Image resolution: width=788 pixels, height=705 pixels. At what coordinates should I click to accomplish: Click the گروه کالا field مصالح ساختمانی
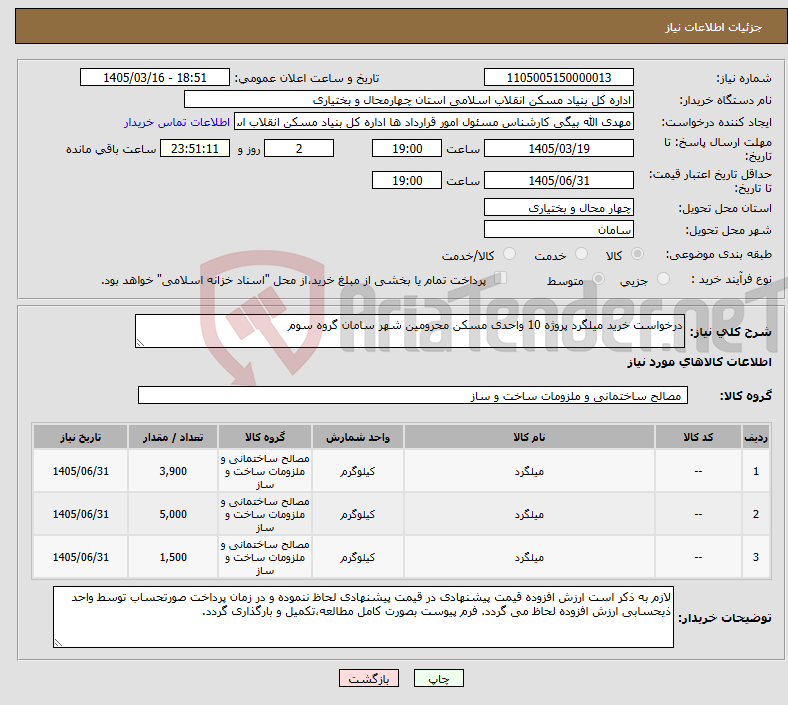[413, 395]
